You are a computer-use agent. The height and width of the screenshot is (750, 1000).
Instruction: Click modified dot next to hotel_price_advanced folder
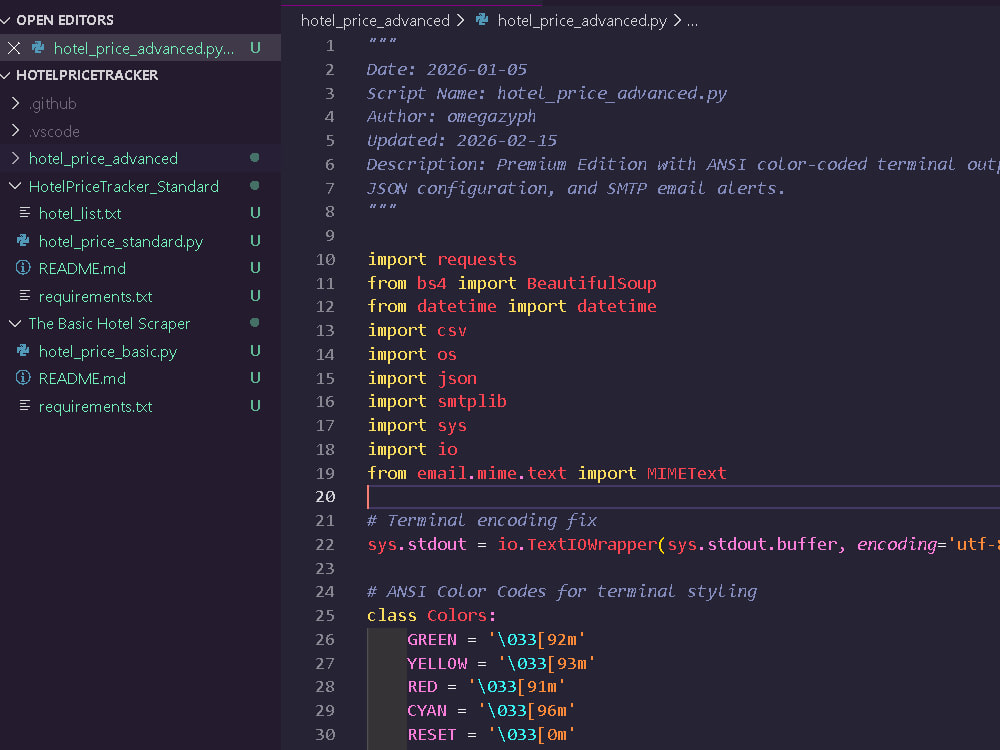254,158
